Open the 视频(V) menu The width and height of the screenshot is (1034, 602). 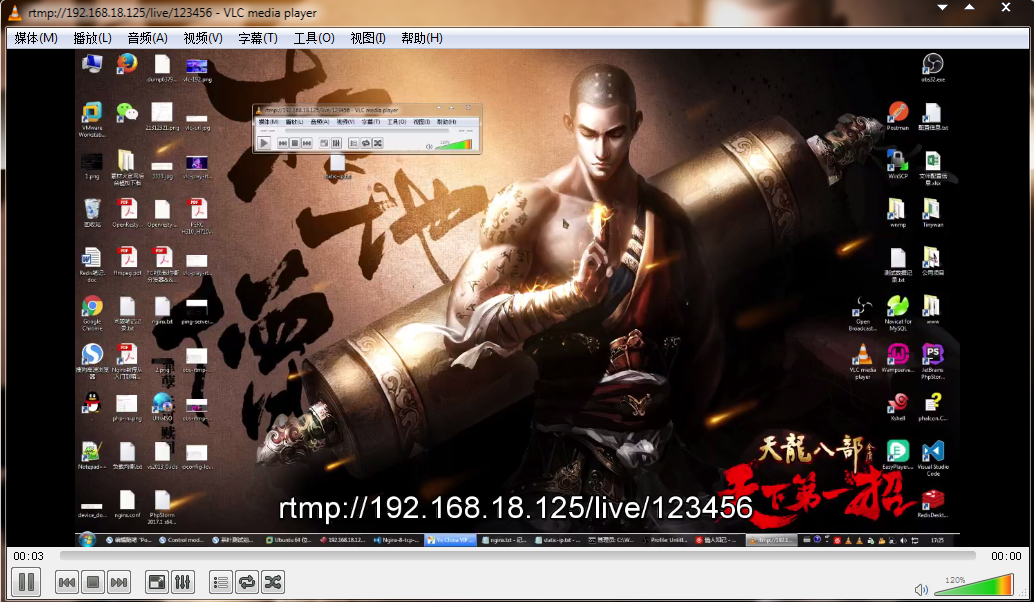202,38
